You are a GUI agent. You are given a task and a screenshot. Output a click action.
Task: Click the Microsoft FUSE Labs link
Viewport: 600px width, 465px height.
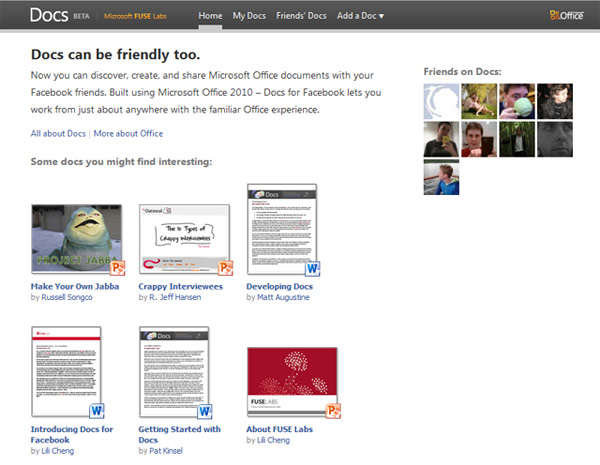135,16
